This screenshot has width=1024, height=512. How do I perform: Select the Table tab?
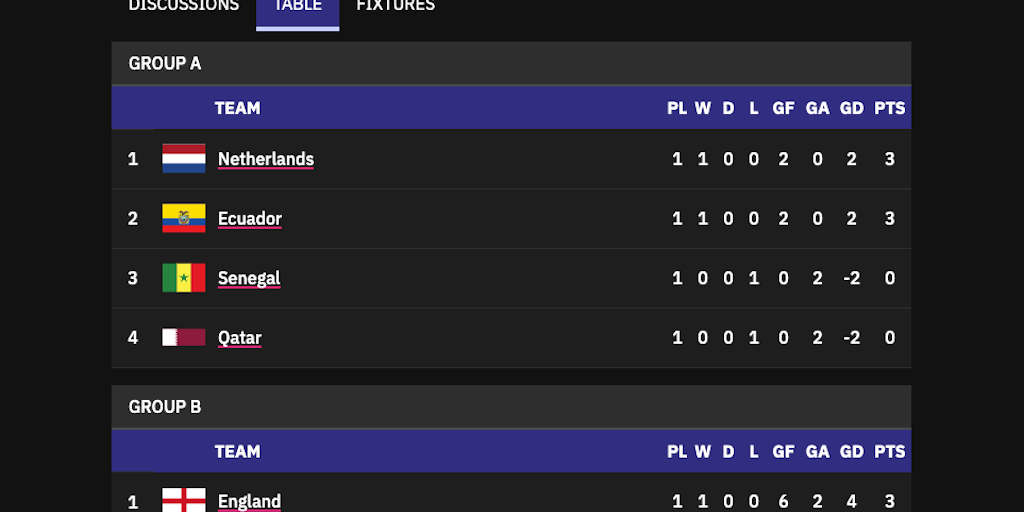(x=298, y=6)
